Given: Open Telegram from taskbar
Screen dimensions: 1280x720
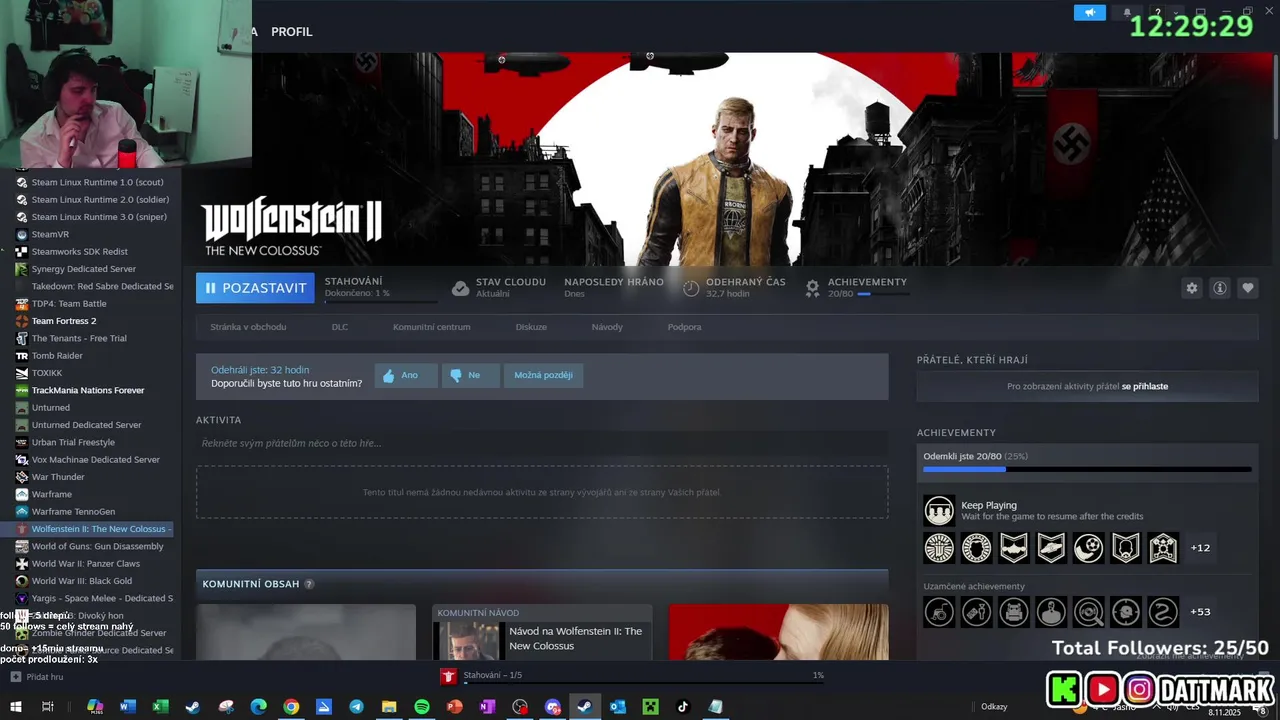Looking at the screenshot, I should pos(356,707).
